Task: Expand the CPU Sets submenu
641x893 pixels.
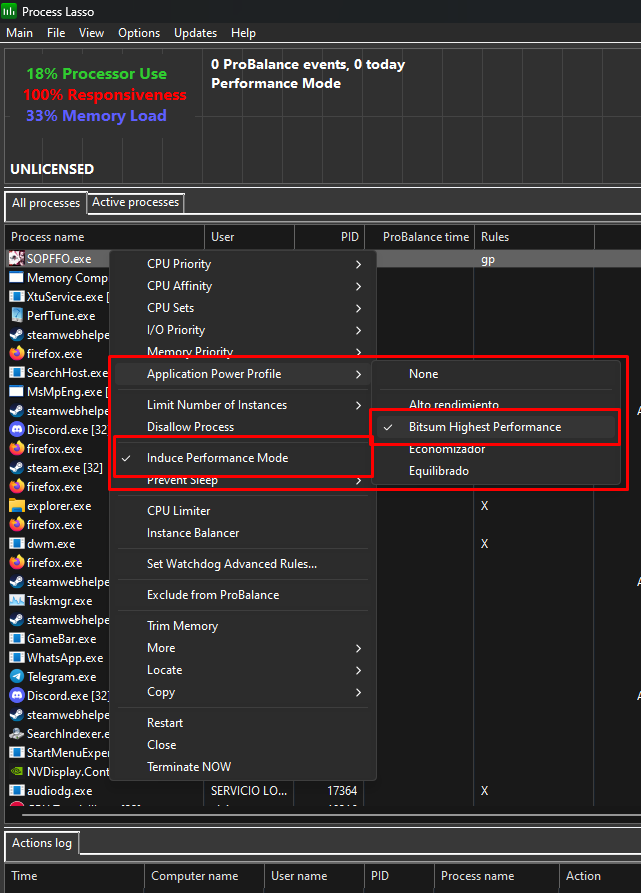Action: pos(243,308)
